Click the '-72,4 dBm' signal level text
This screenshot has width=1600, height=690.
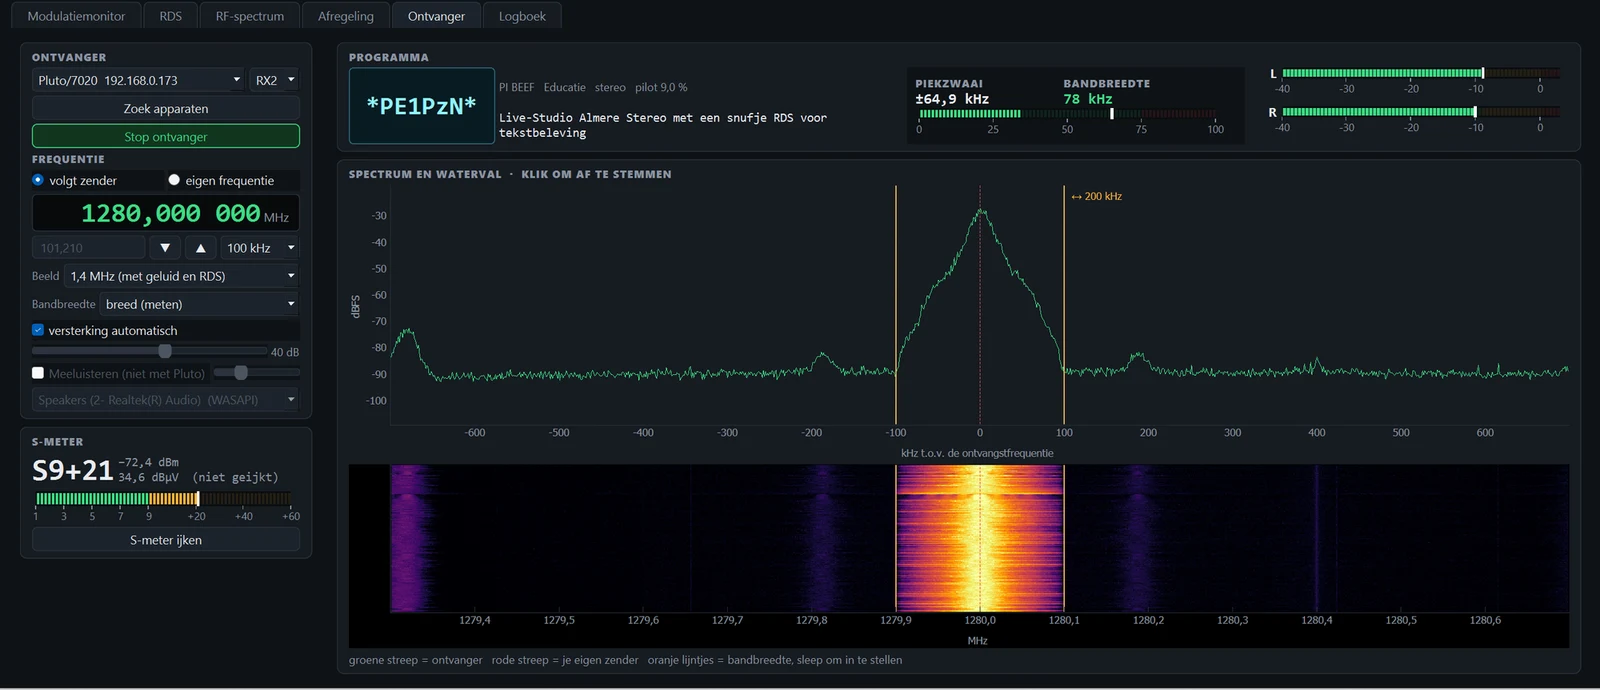click(149, 462)
